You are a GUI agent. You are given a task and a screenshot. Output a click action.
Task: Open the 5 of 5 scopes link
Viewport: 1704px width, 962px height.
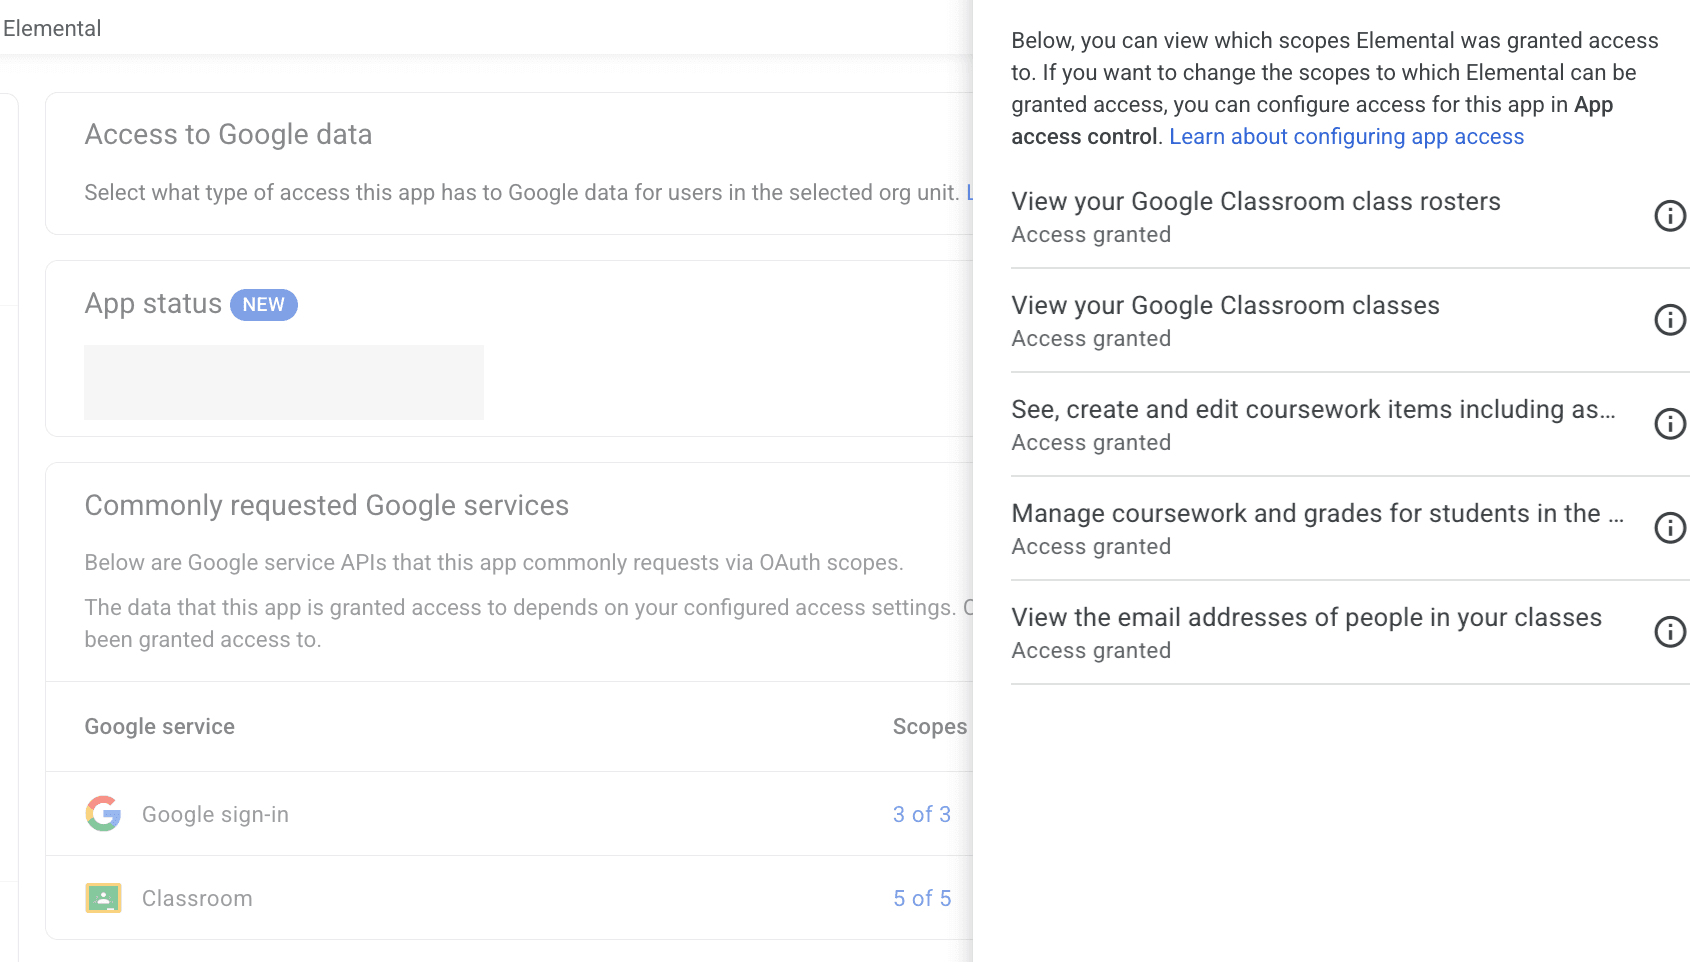pyautogui.click(x=922, y=899)
